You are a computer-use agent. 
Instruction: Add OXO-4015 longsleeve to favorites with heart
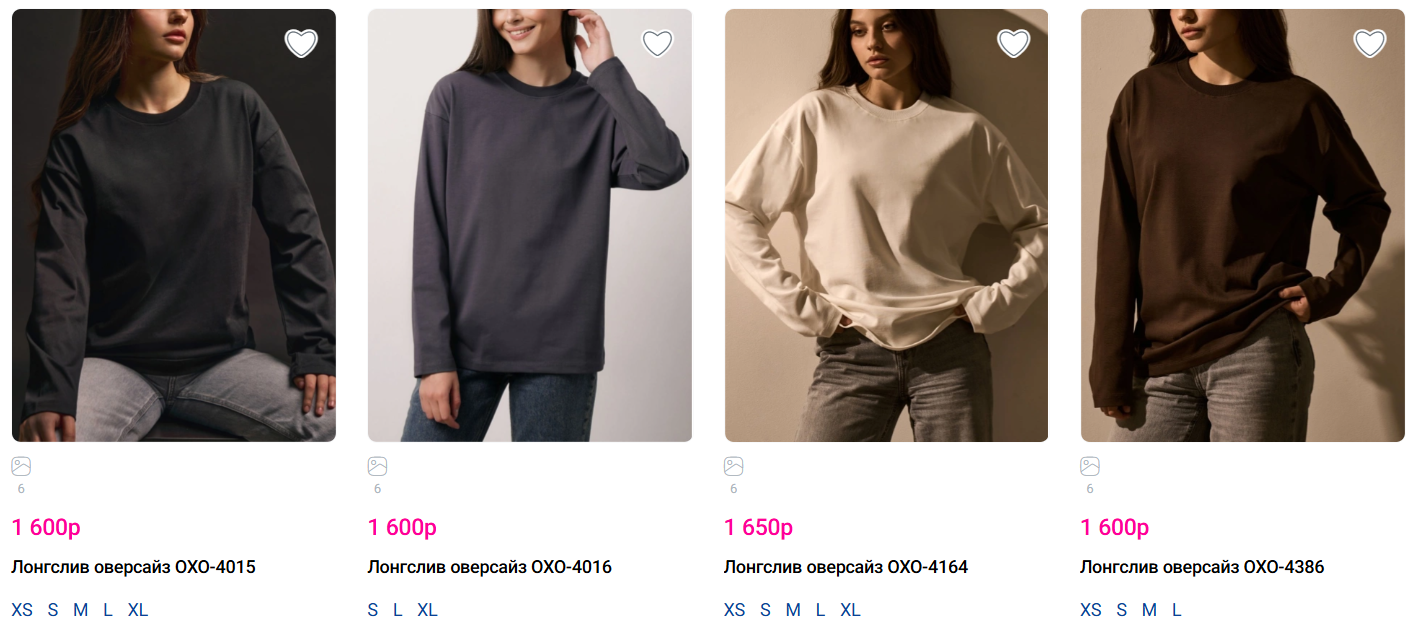click(x=301, y=43)
